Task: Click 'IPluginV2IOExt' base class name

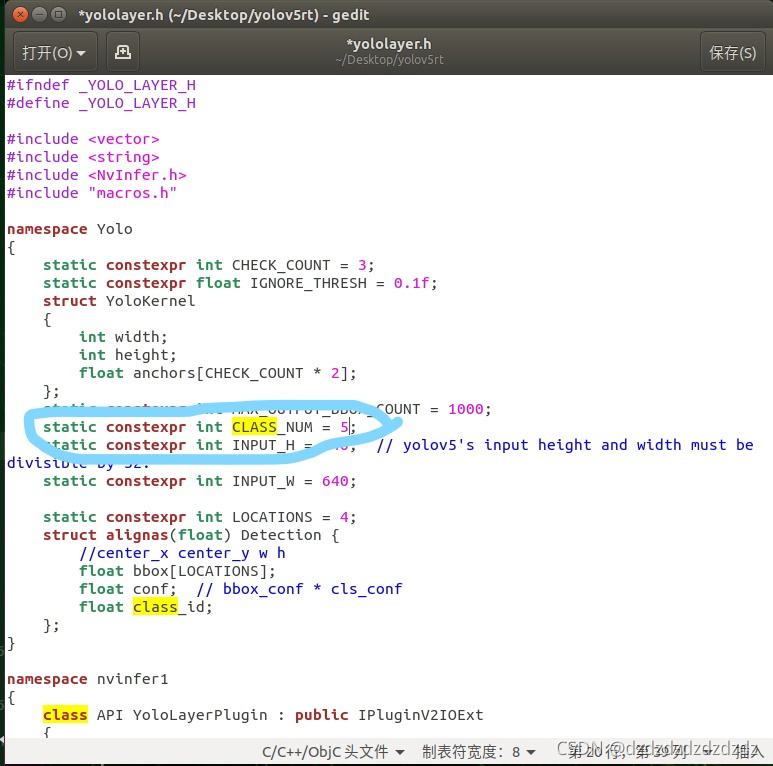Action: [421, 715]
